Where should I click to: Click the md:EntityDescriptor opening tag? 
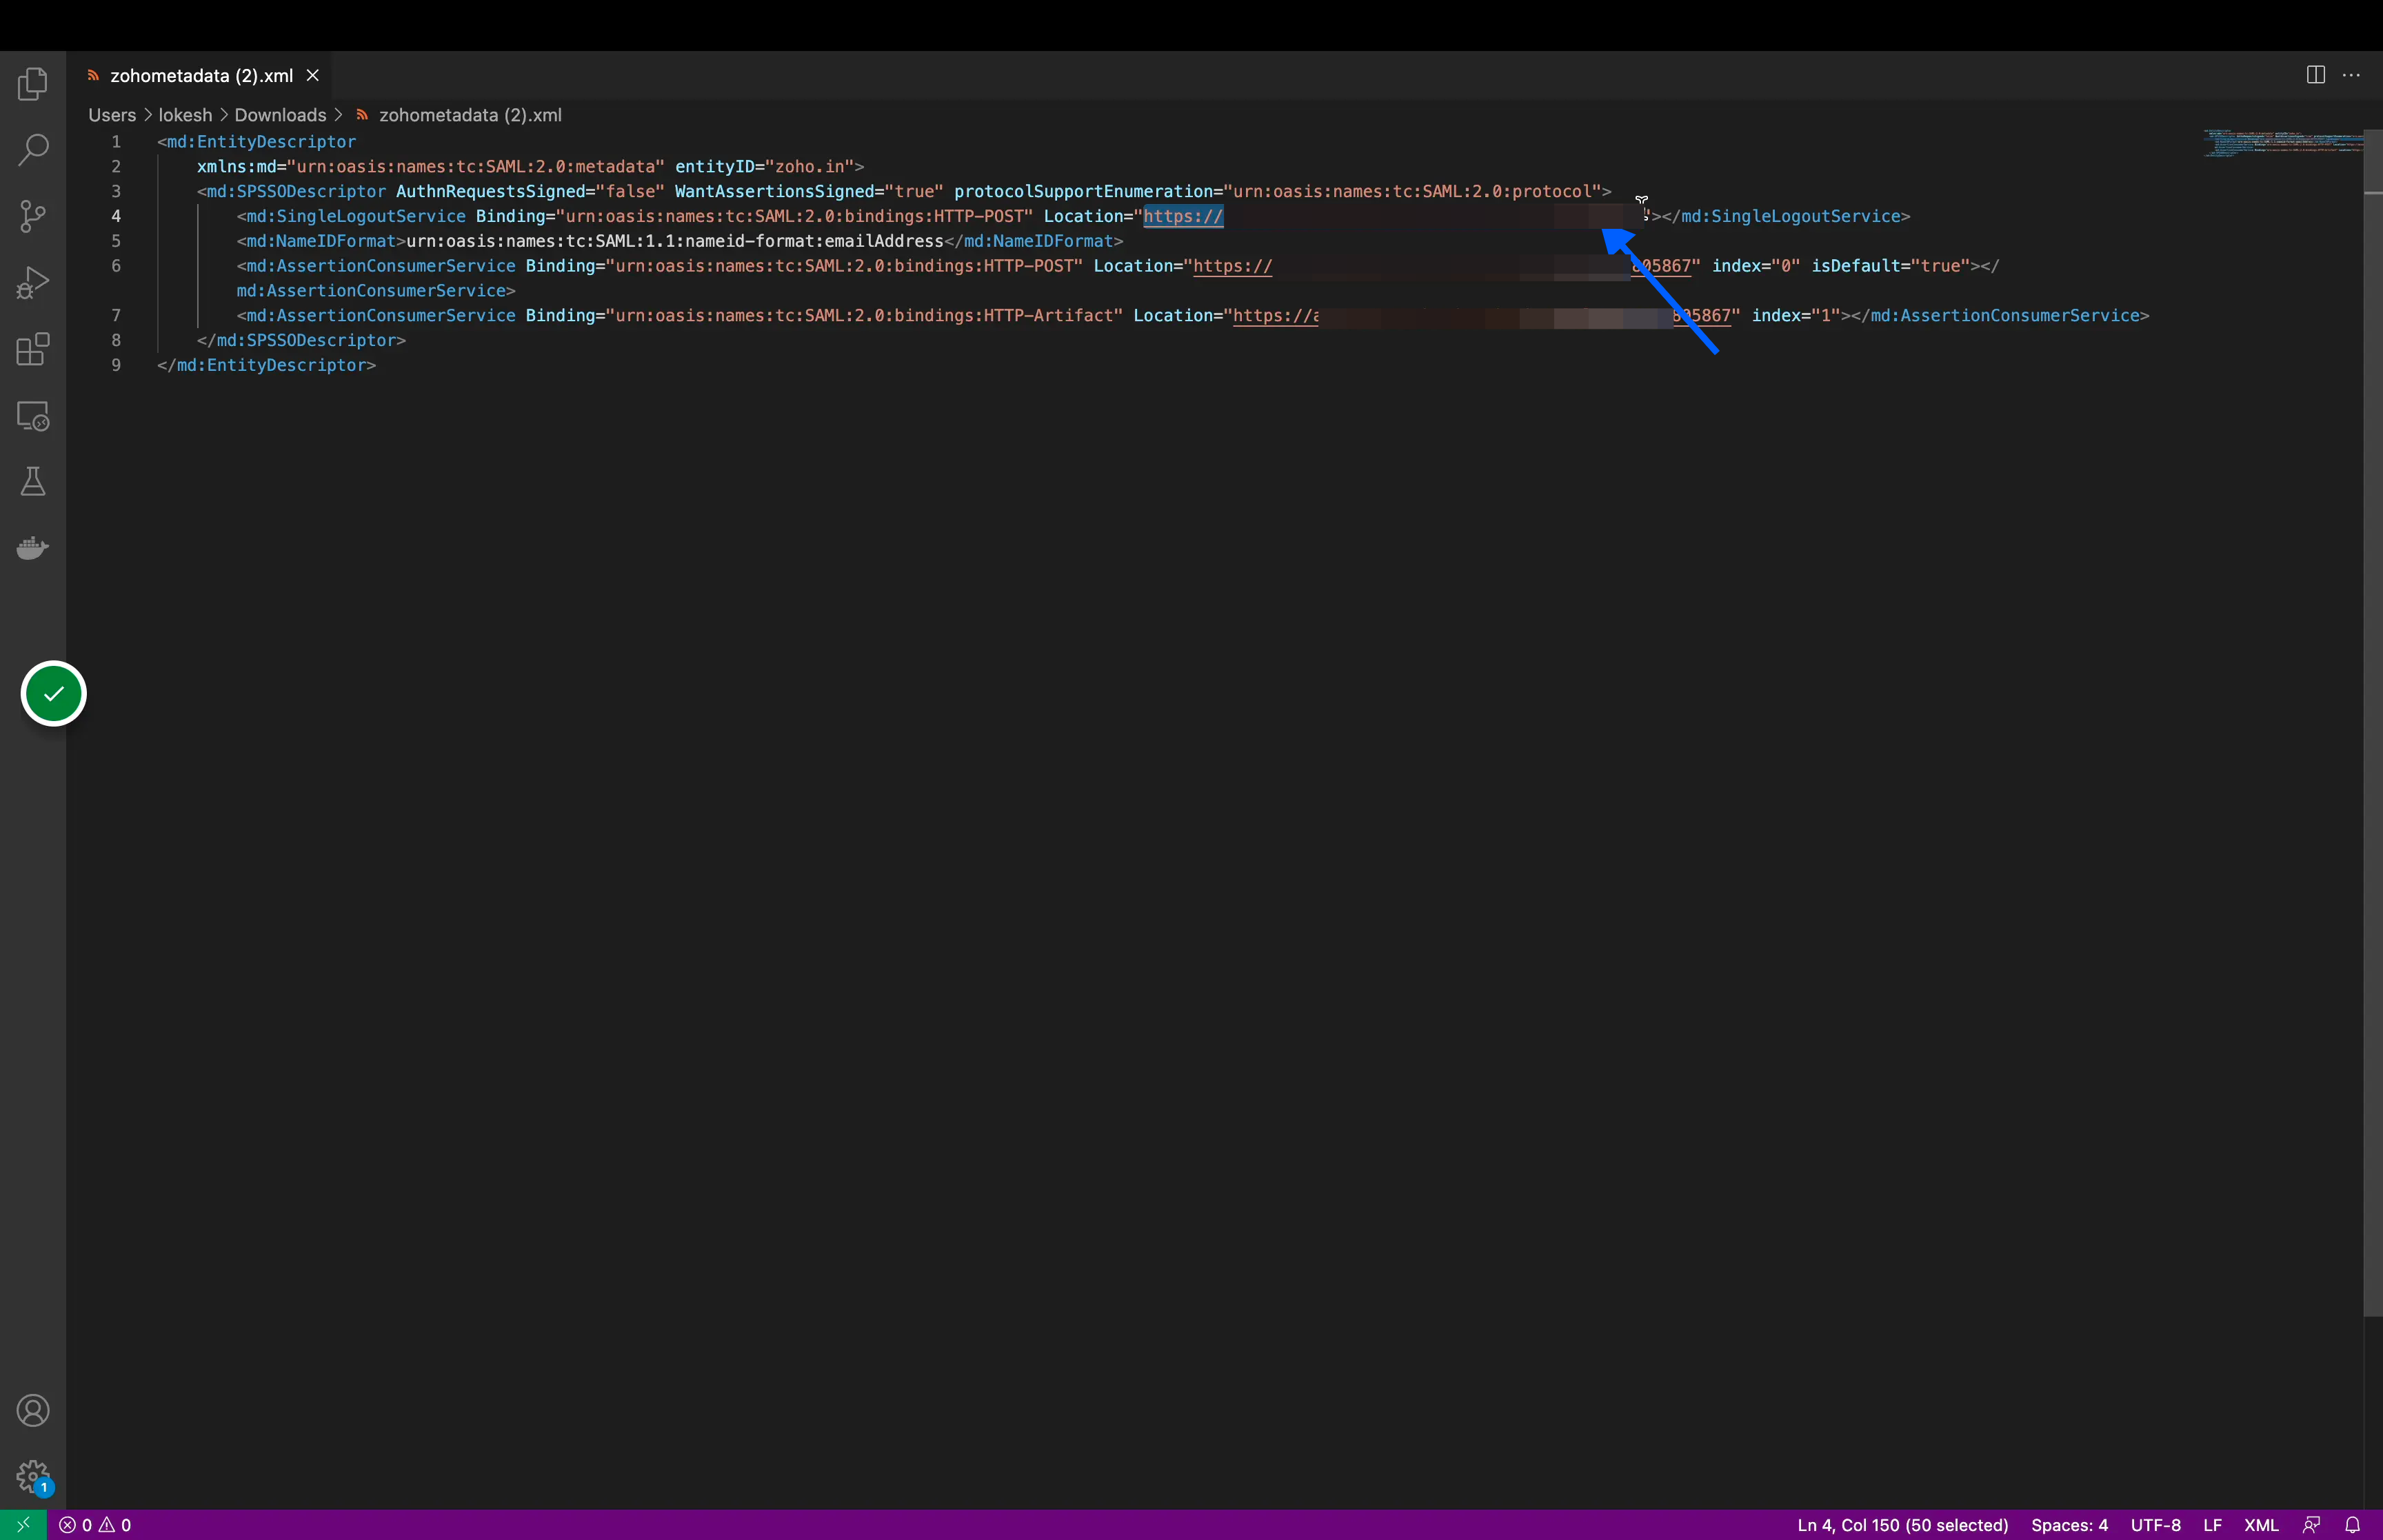(x=256, y=142)
